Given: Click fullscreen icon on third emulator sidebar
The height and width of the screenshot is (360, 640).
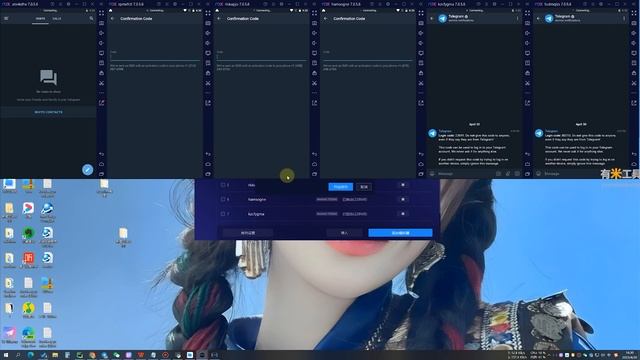Looking at the screenshot, I should point(314,13).
